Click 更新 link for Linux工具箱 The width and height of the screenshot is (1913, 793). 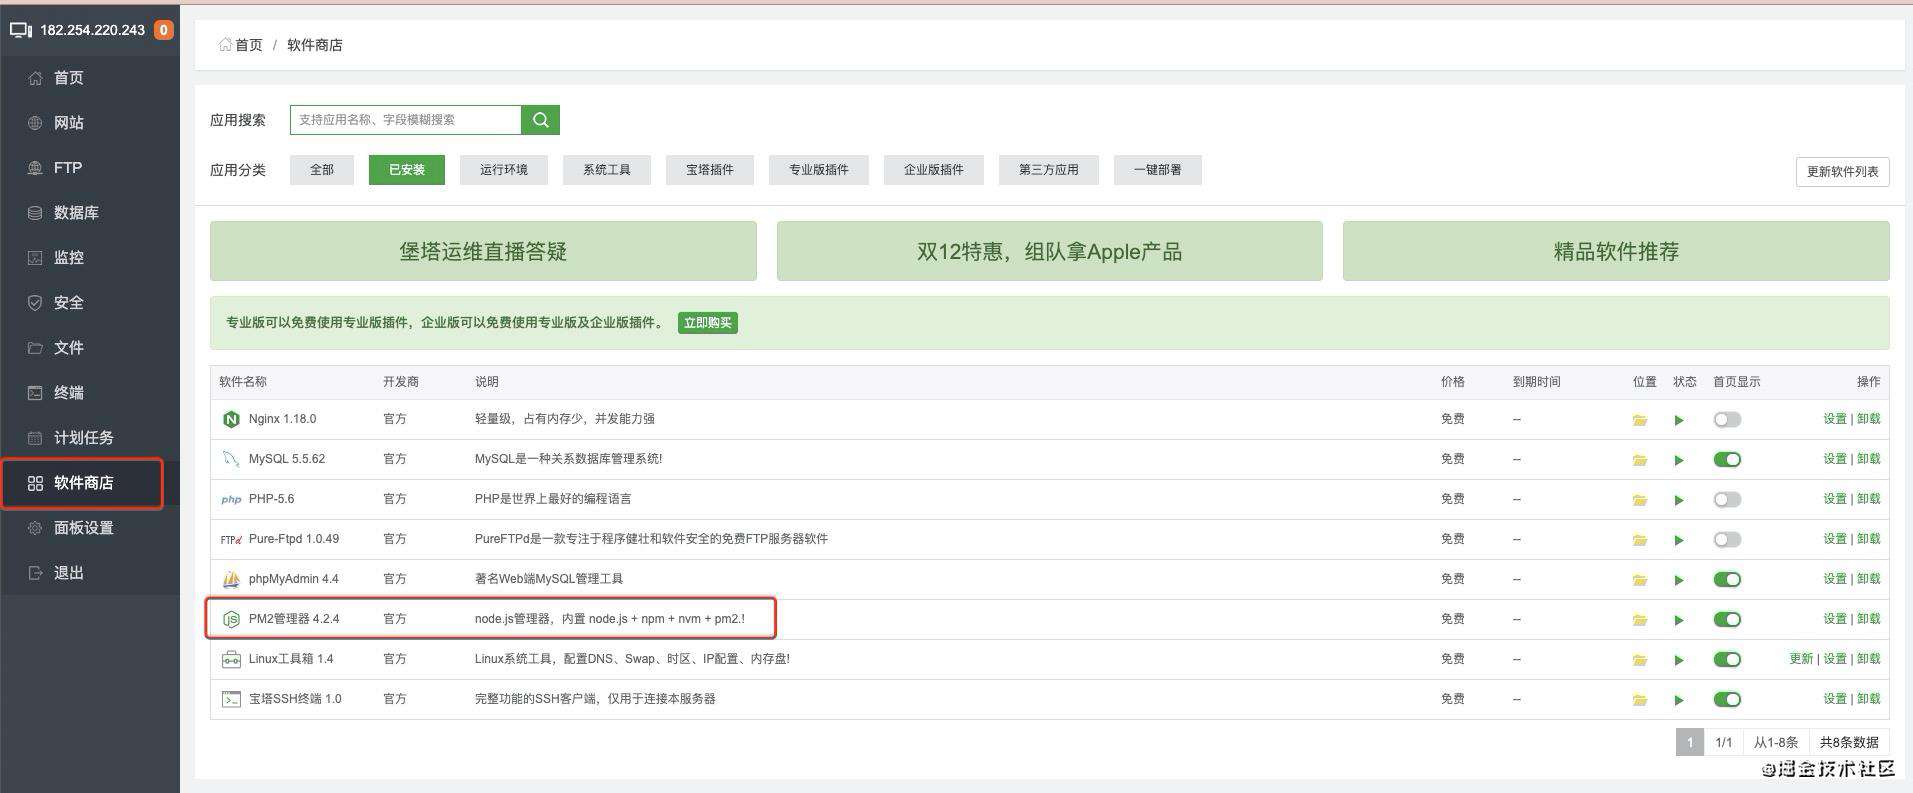(1801, 659)
